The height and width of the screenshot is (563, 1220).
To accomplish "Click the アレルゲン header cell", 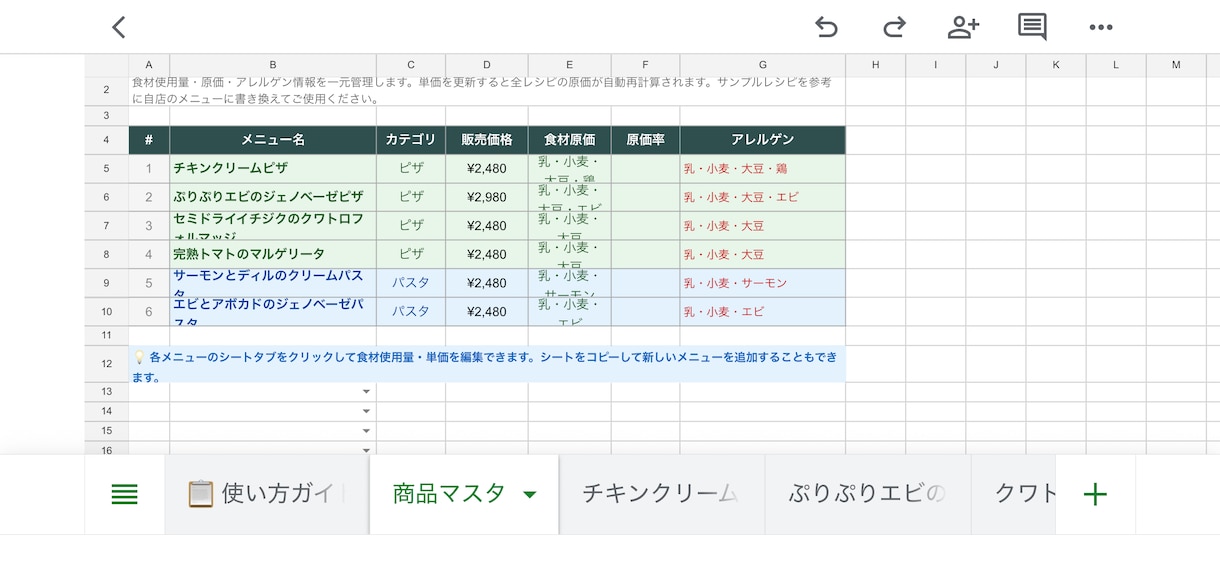I will point(763,140).
